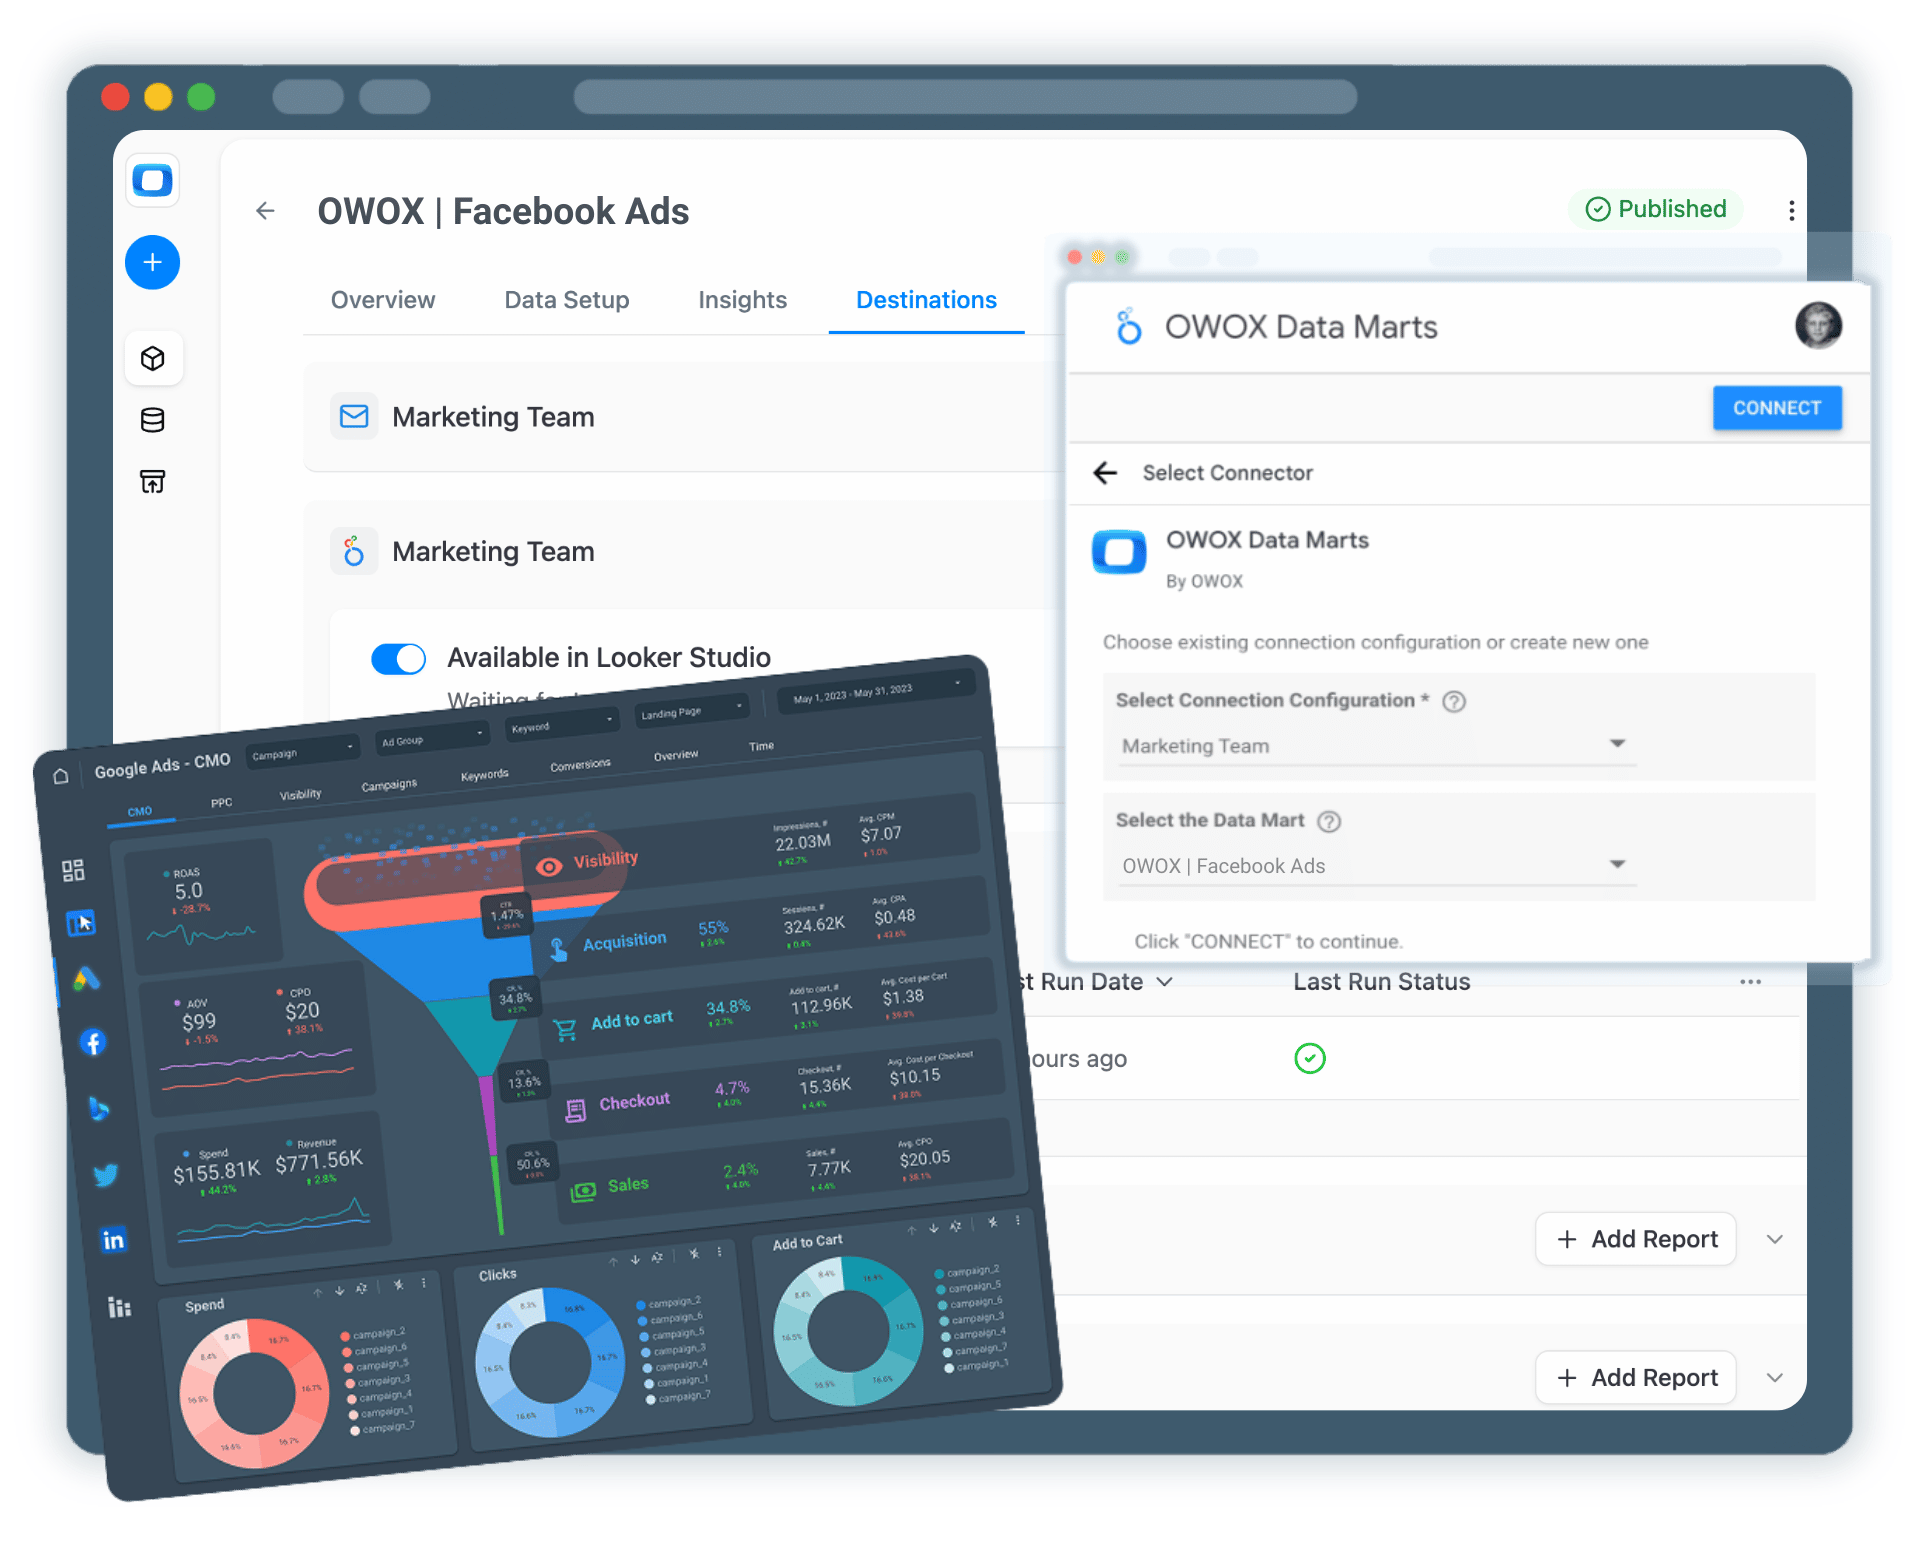Disable Available in Looker Studio

pos(398,658)
